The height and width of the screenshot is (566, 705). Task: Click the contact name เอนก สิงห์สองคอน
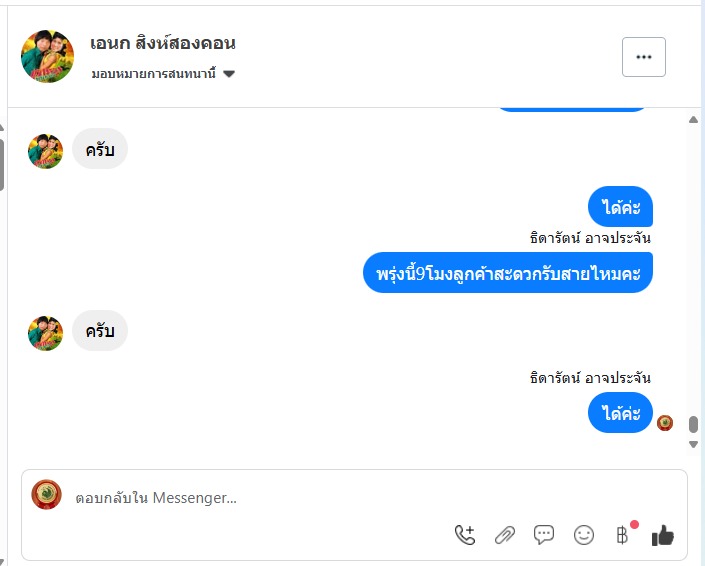163,44
